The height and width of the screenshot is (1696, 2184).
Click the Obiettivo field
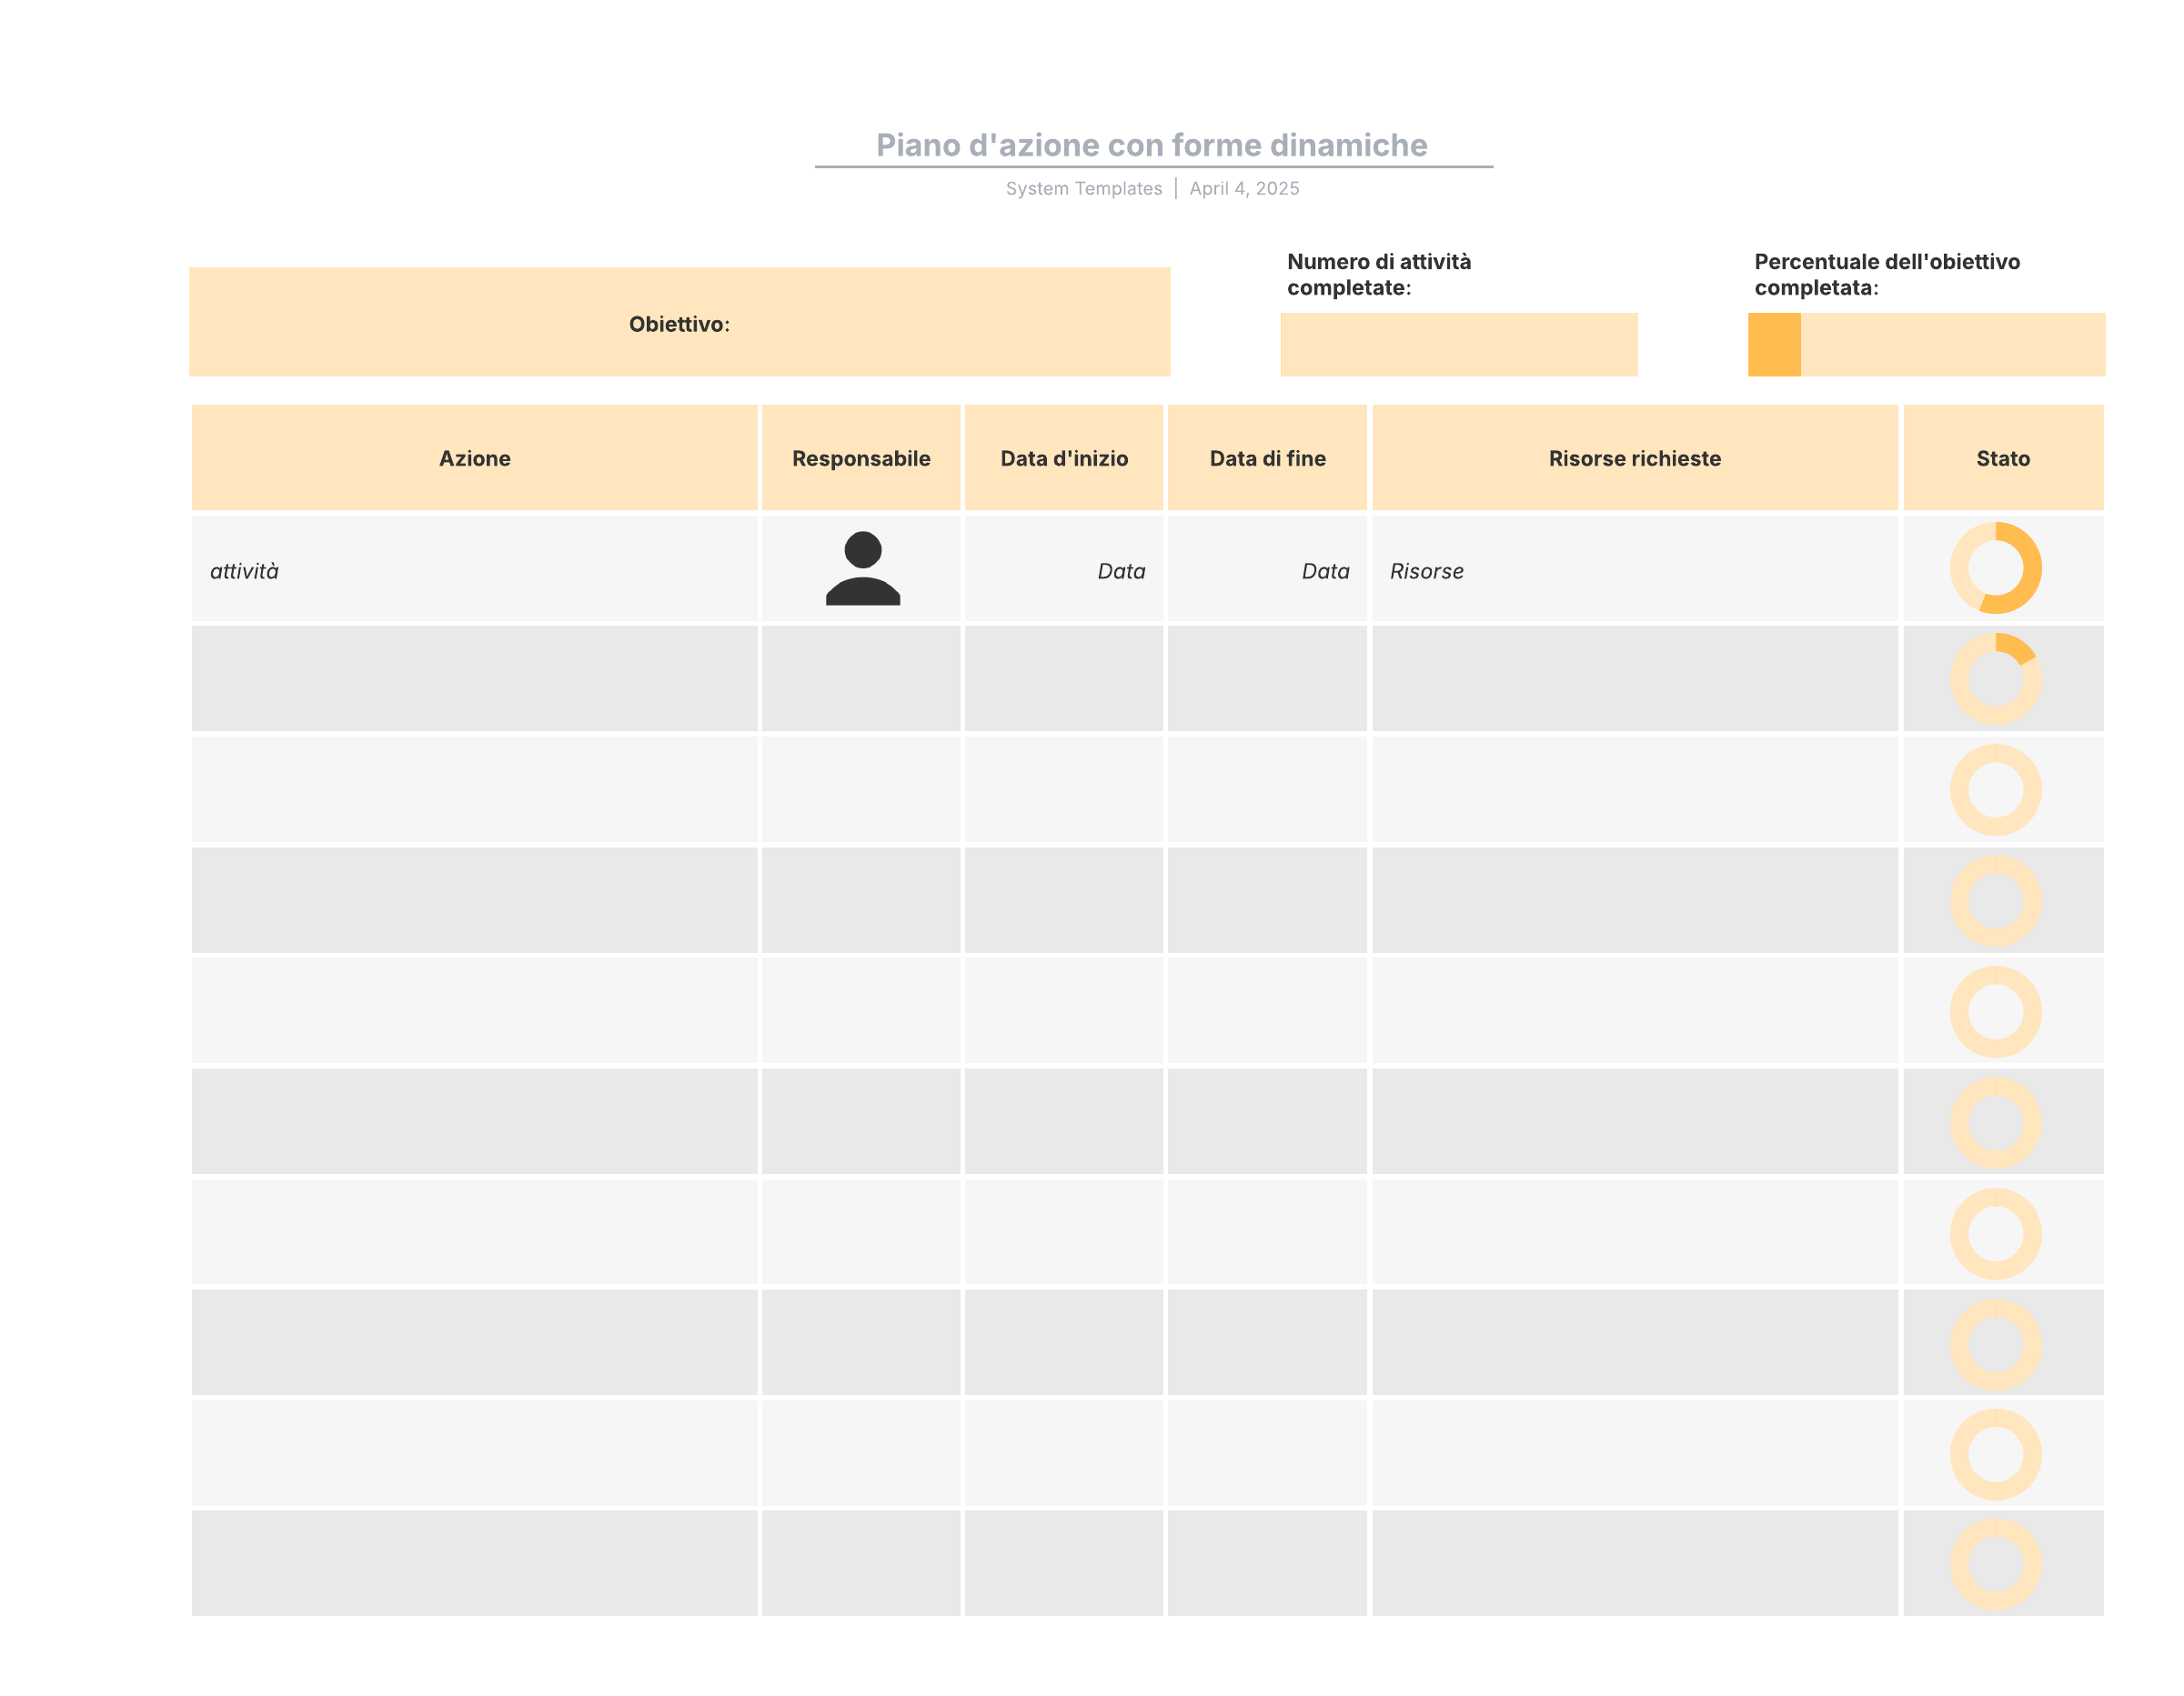679,323
